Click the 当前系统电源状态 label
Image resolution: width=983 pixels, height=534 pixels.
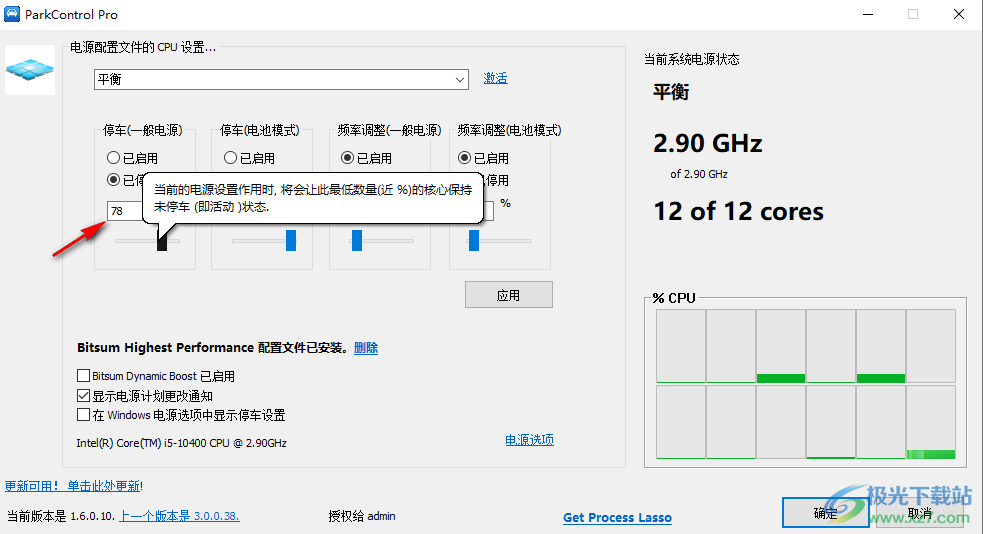(691, 60)
